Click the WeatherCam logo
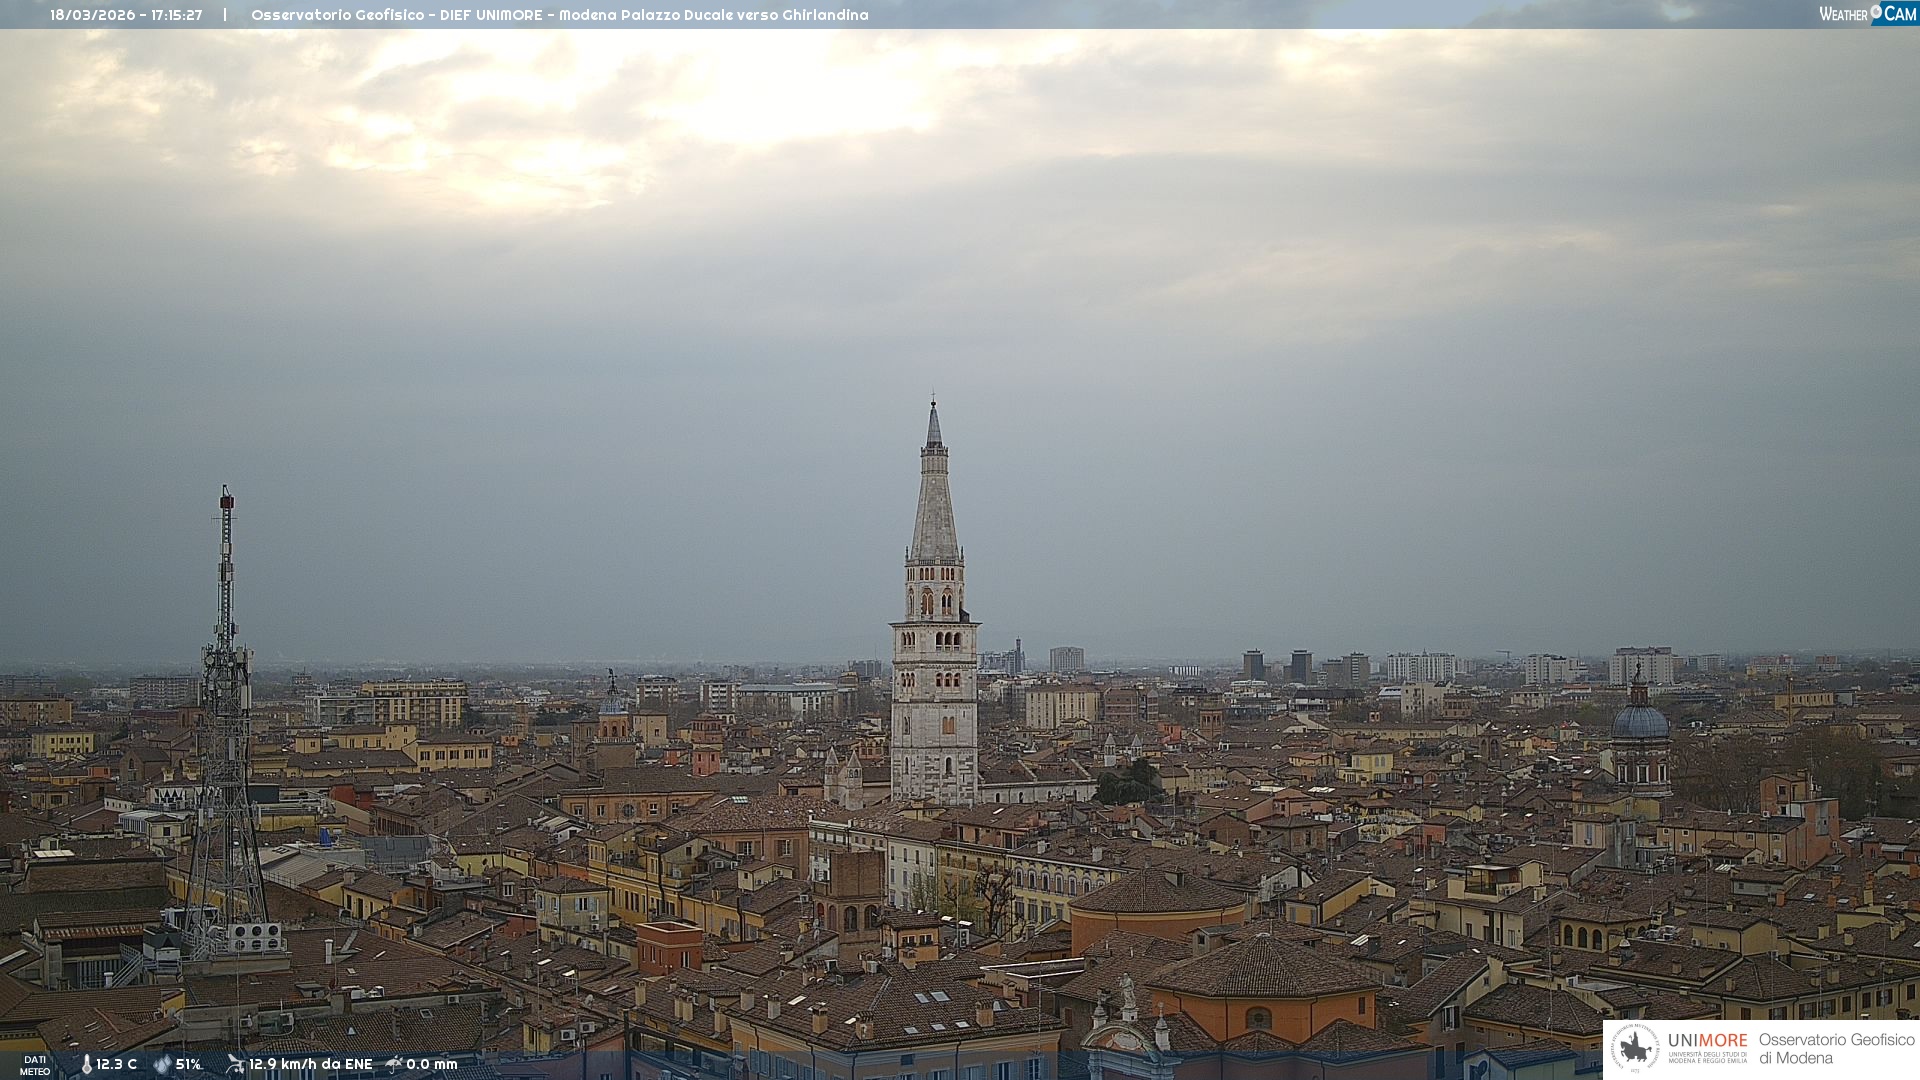The image size is (1920, 1080). [1867, 14]
